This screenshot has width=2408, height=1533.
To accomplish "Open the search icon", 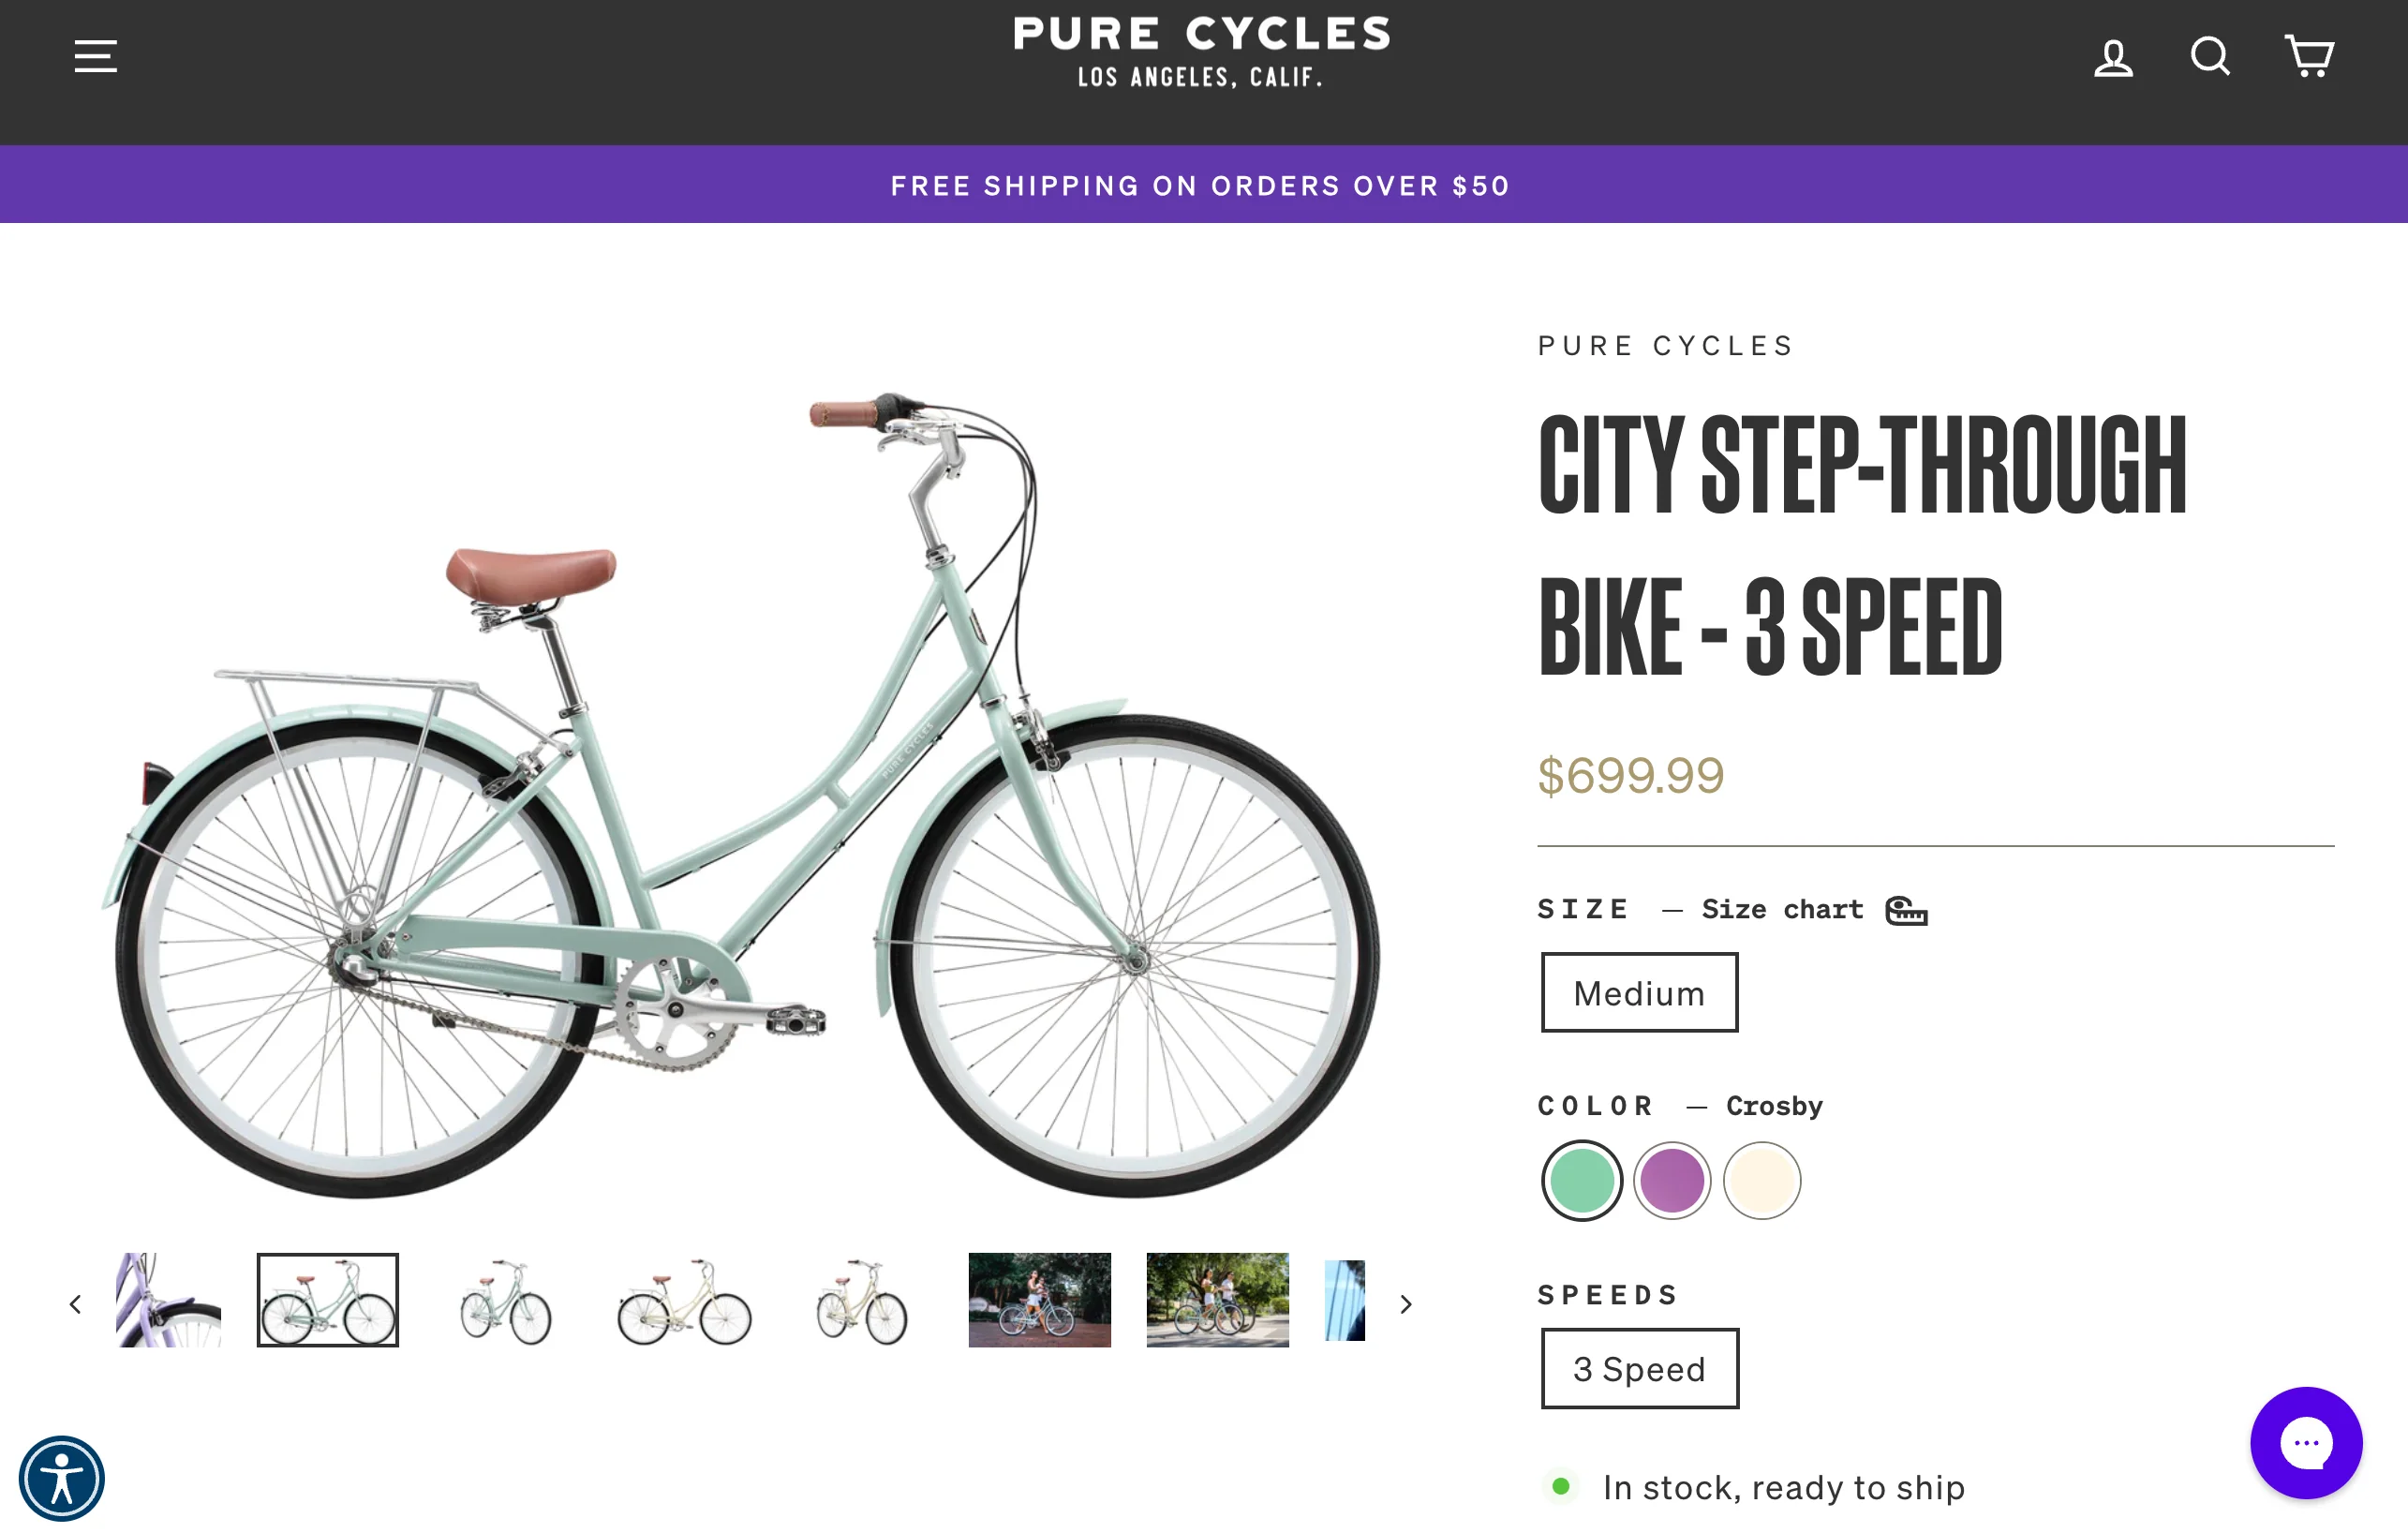I will [x=2210, y=57].
